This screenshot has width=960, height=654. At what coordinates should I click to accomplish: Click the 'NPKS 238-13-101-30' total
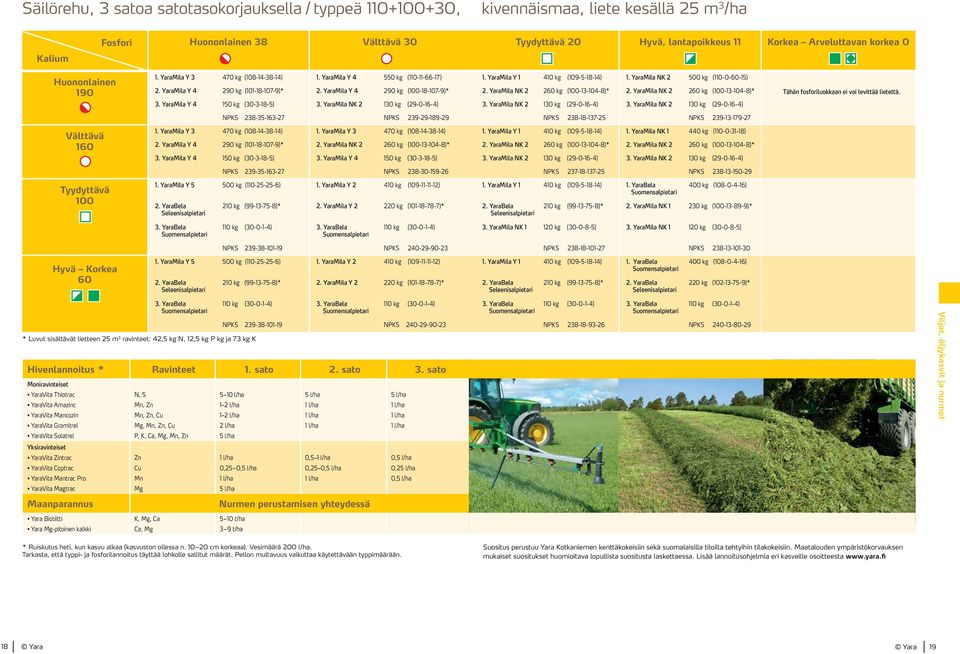coord(719,248)
